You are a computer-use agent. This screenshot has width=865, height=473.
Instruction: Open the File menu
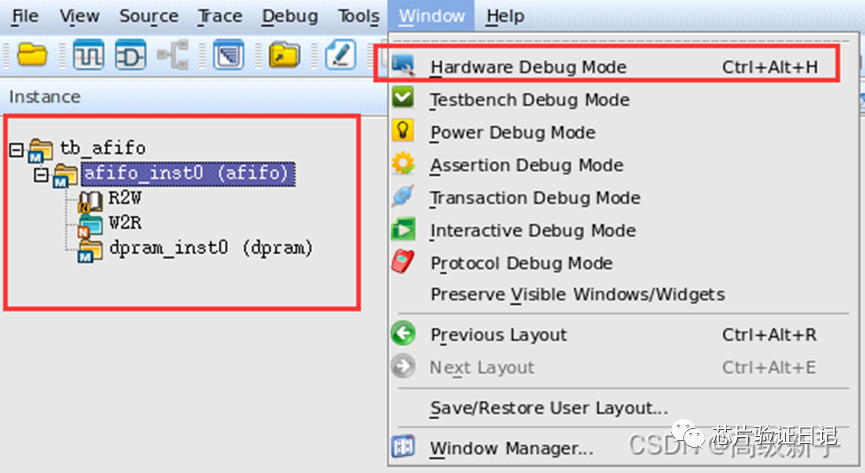pos(25,16)
